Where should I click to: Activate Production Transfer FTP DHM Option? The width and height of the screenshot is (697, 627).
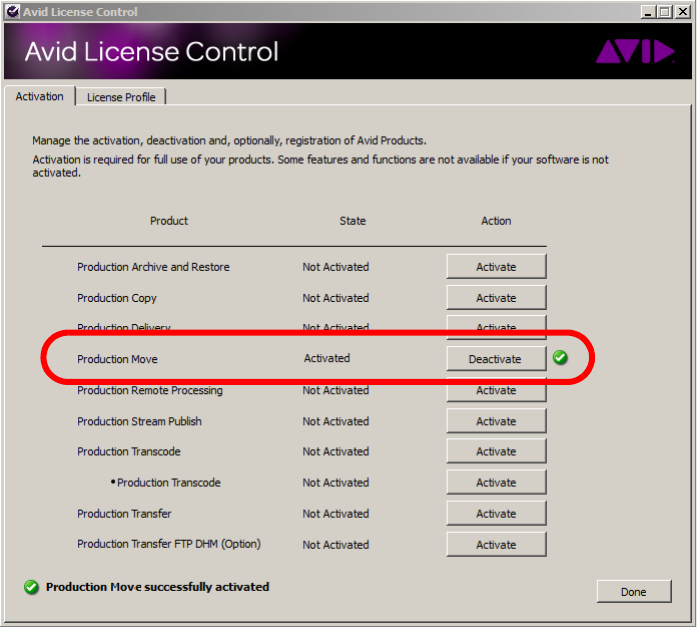click(496, 544)
